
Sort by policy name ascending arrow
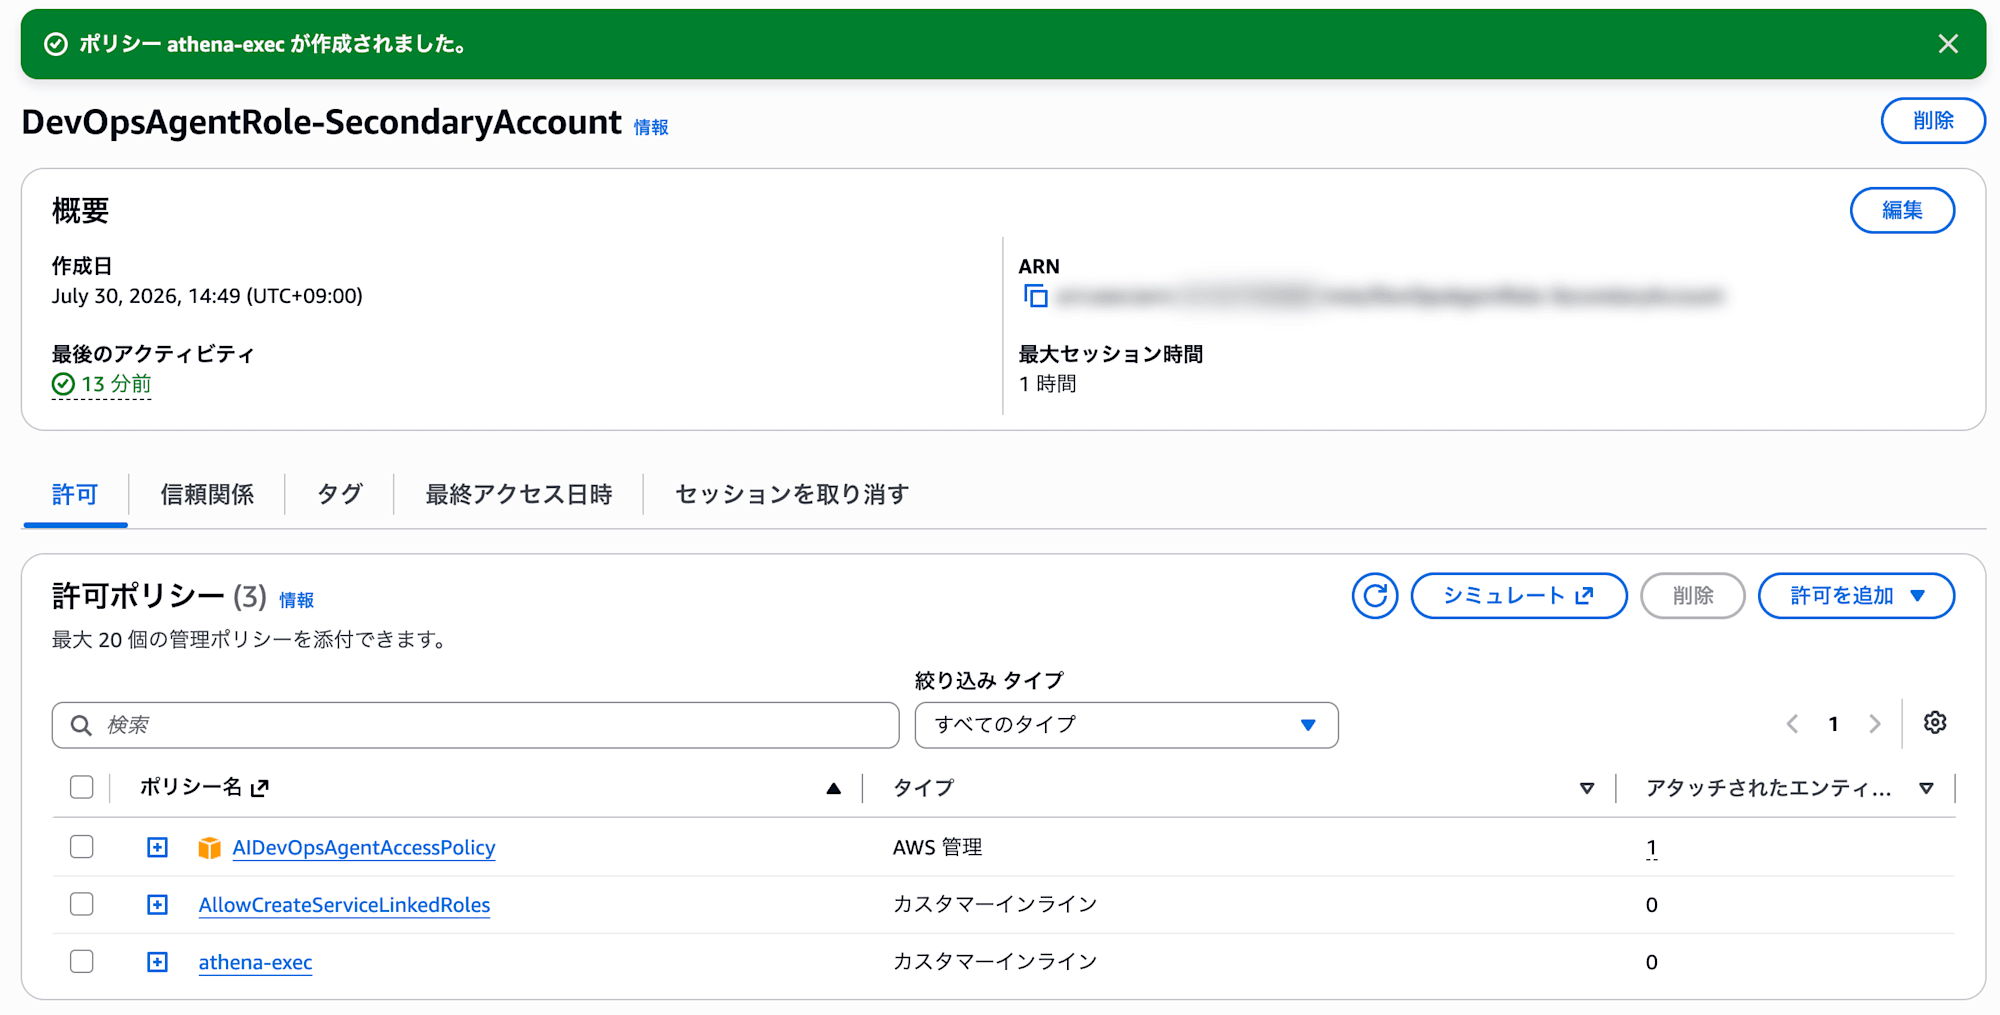pyautogui.click(x=833, y=789)
